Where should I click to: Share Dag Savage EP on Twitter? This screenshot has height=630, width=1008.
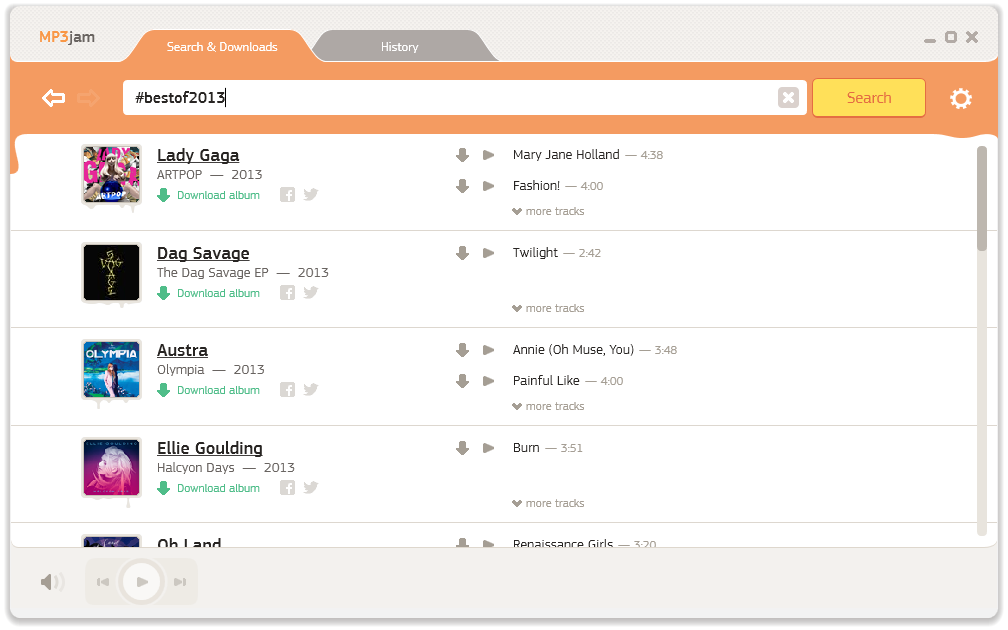pyautogui.click(x=311, y=292)
